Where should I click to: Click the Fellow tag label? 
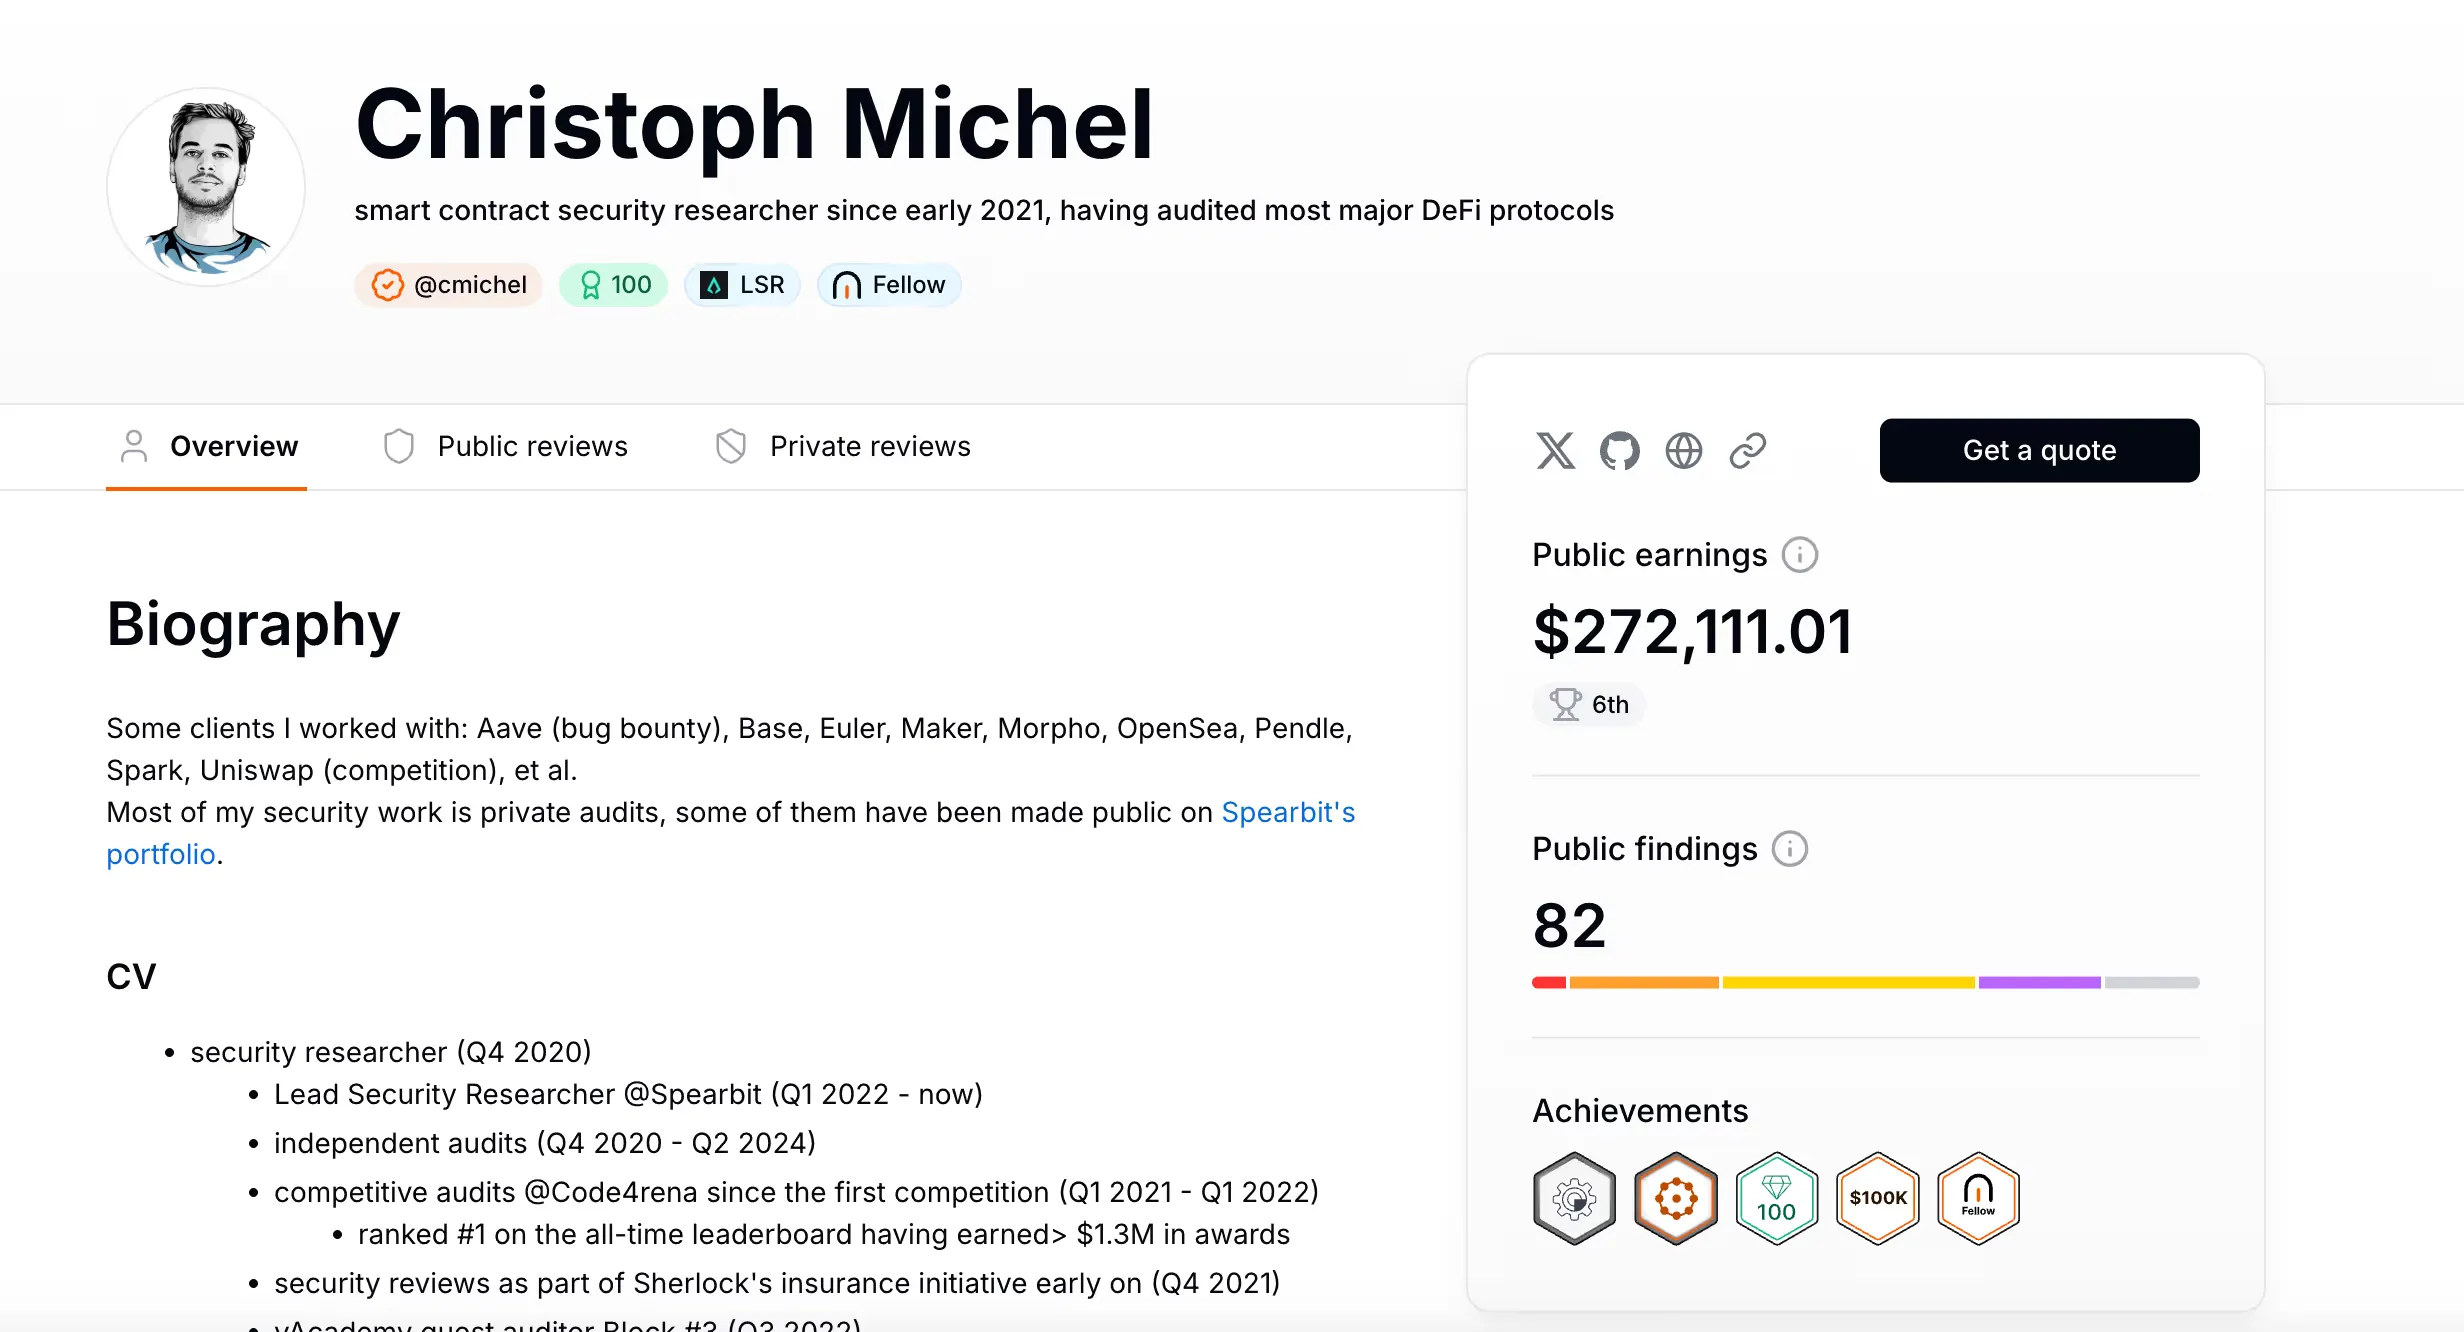(908, 285)
